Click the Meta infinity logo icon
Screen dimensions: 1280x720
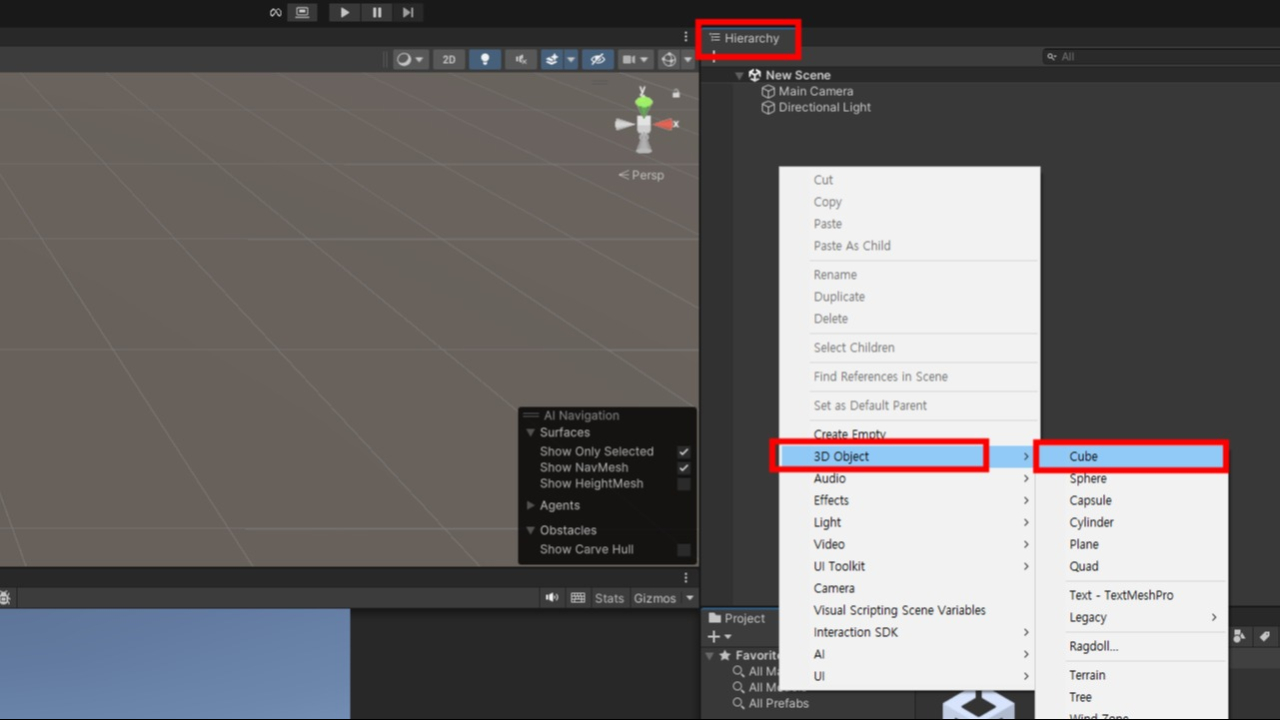click(276, 13)
